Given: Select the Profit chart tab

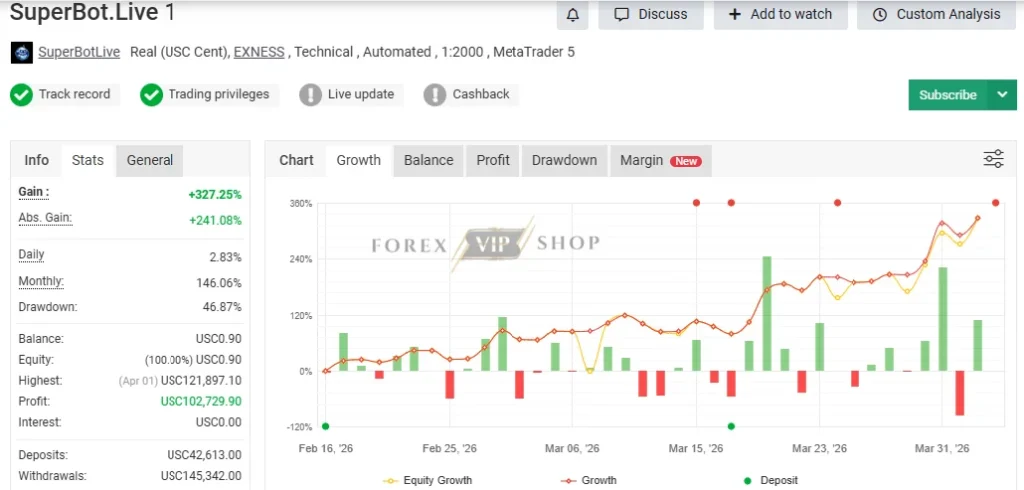Looking at the screenshot, I should tap(493, 160).
